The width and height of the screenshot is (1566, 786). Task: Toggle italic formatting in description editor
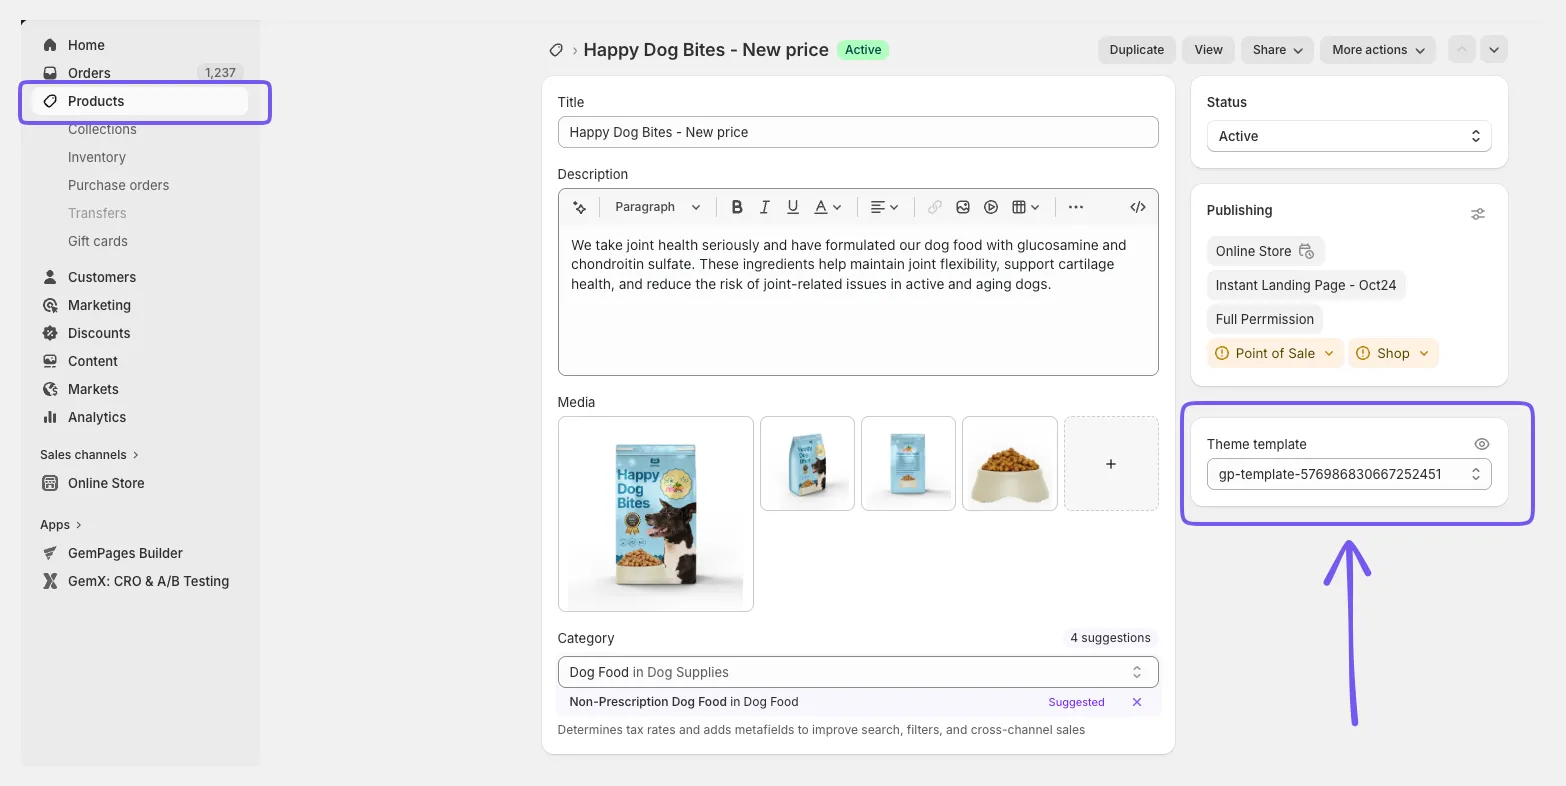click(765, 207)
